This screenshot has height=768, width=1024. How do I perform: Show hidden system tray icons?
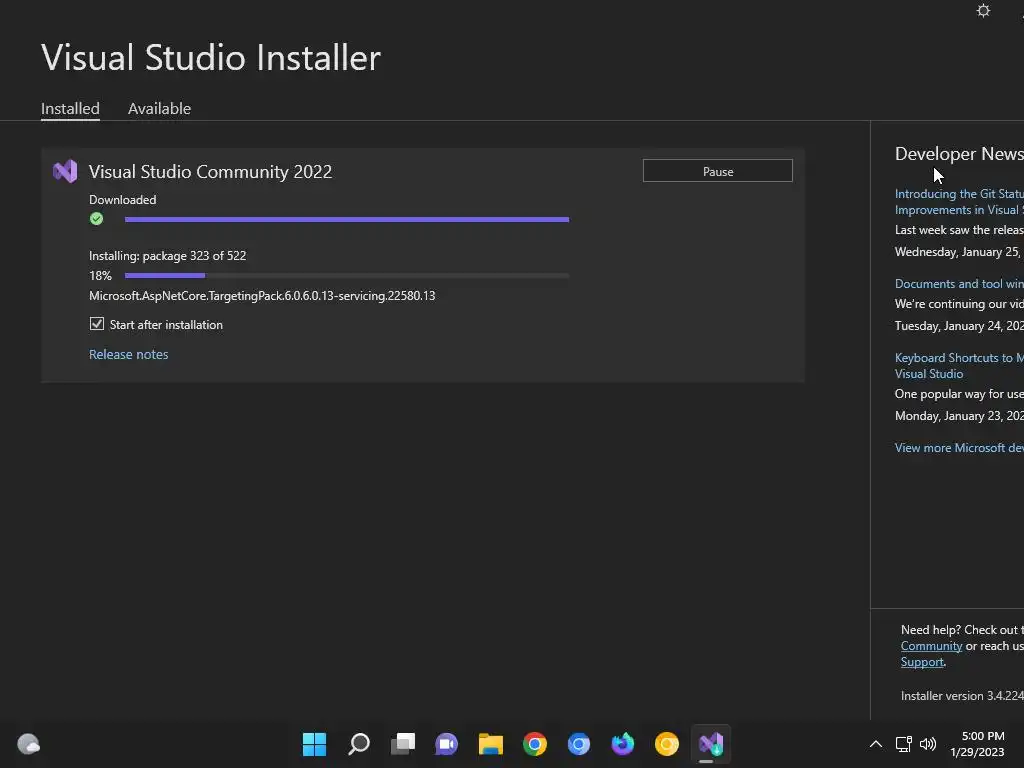click(876, 744)
